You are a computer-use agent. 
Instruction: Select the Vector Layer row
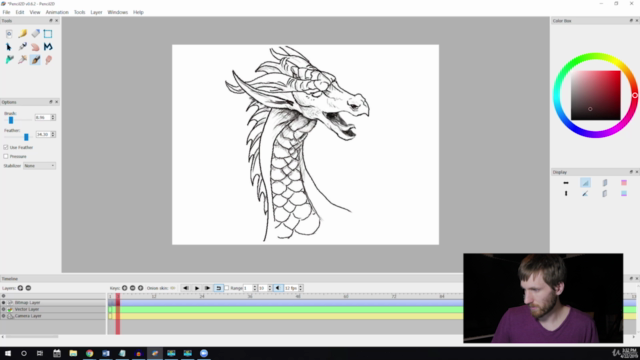[x=53, y=309]
